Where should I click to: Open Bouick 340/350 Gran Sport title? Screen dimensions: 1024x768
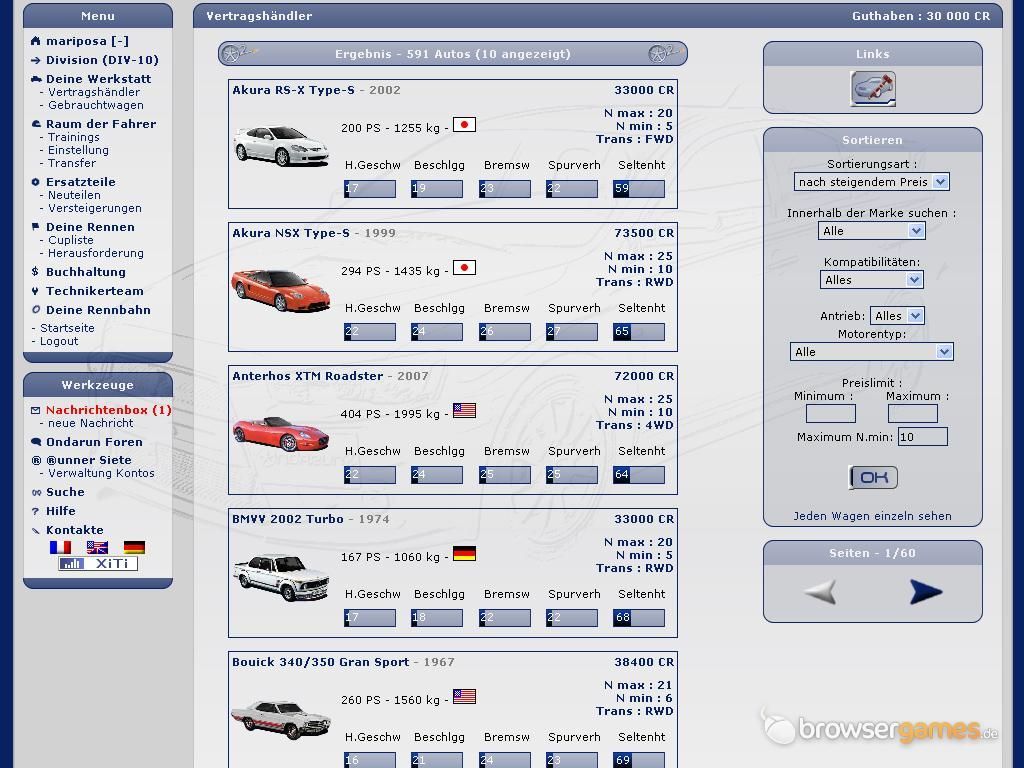(x=321, y=662)
